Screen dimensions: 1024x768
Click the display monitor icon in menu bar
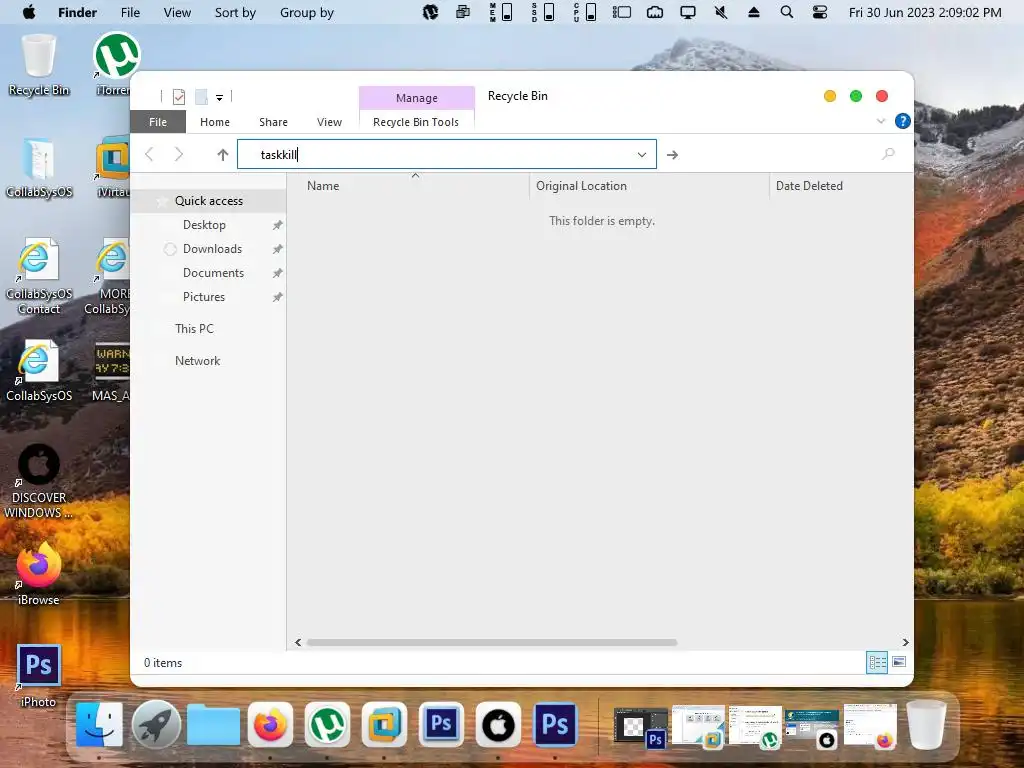coord(688,12)
